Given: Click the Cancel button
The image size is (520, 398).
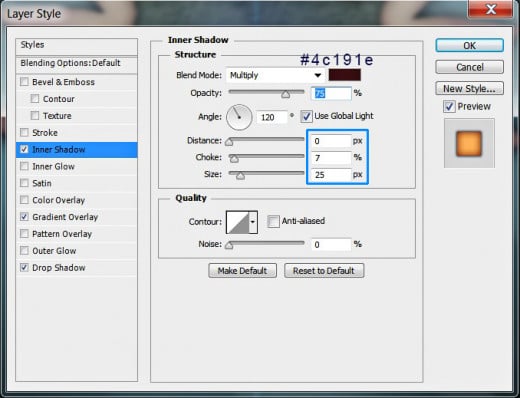Looking at the screenshot, I should pos(469,67).
